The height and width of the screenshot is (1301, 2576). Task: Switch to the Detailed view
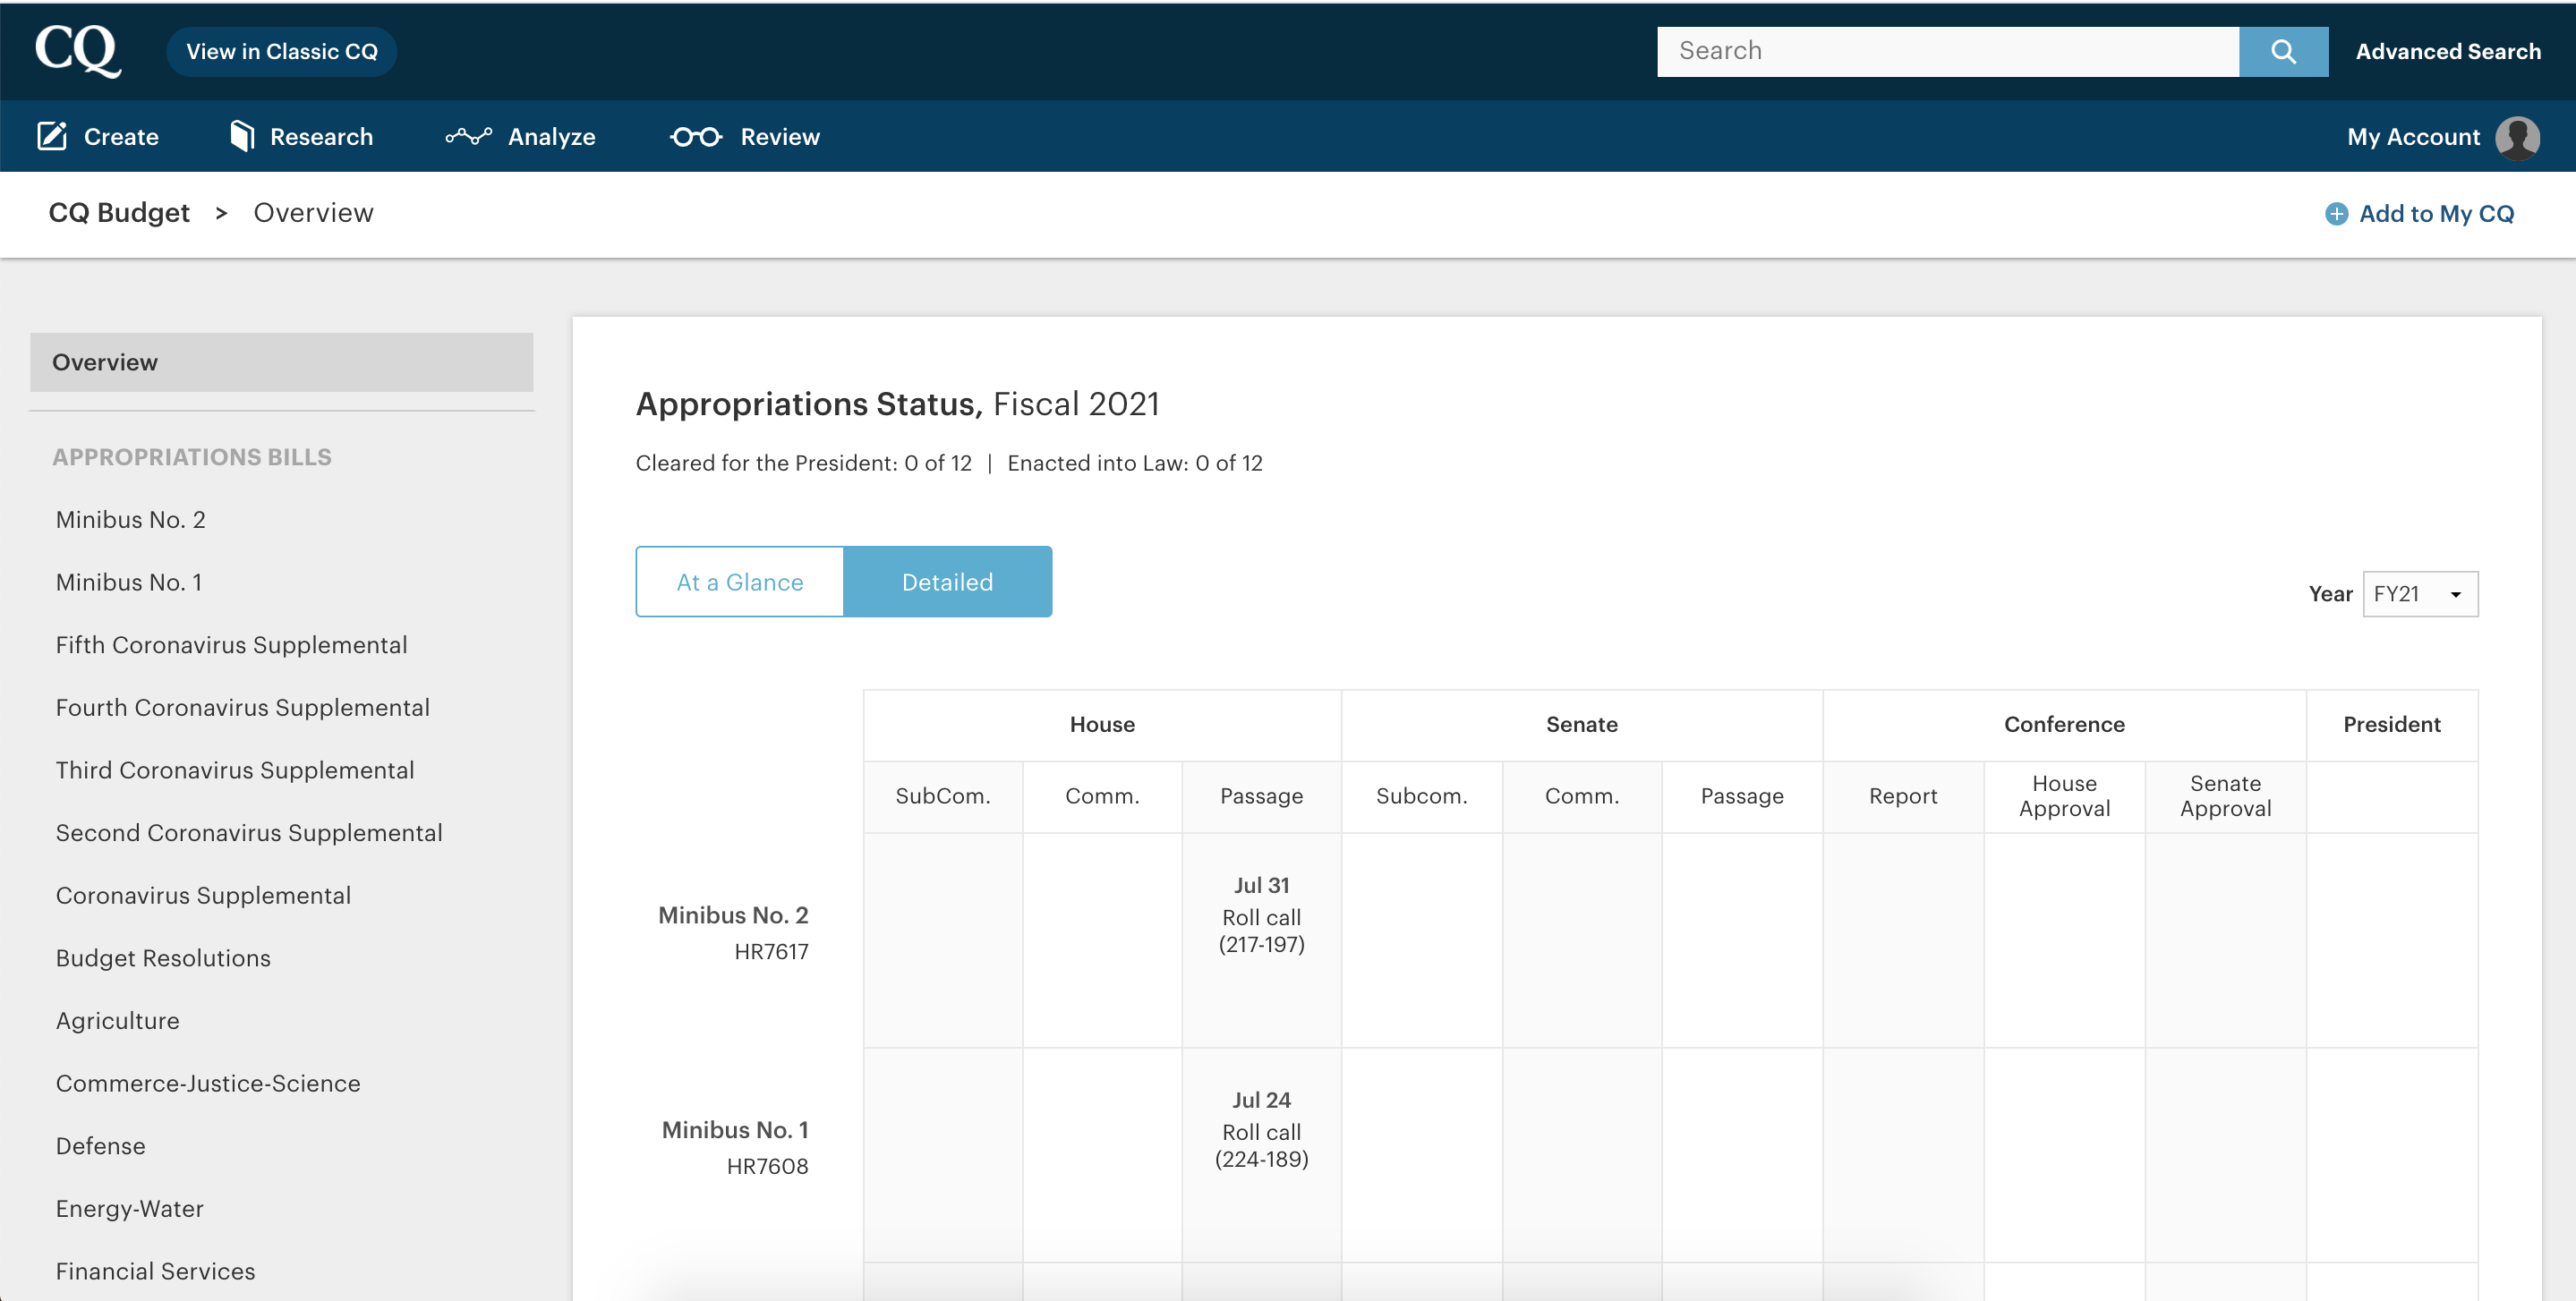tap(948, 582)
